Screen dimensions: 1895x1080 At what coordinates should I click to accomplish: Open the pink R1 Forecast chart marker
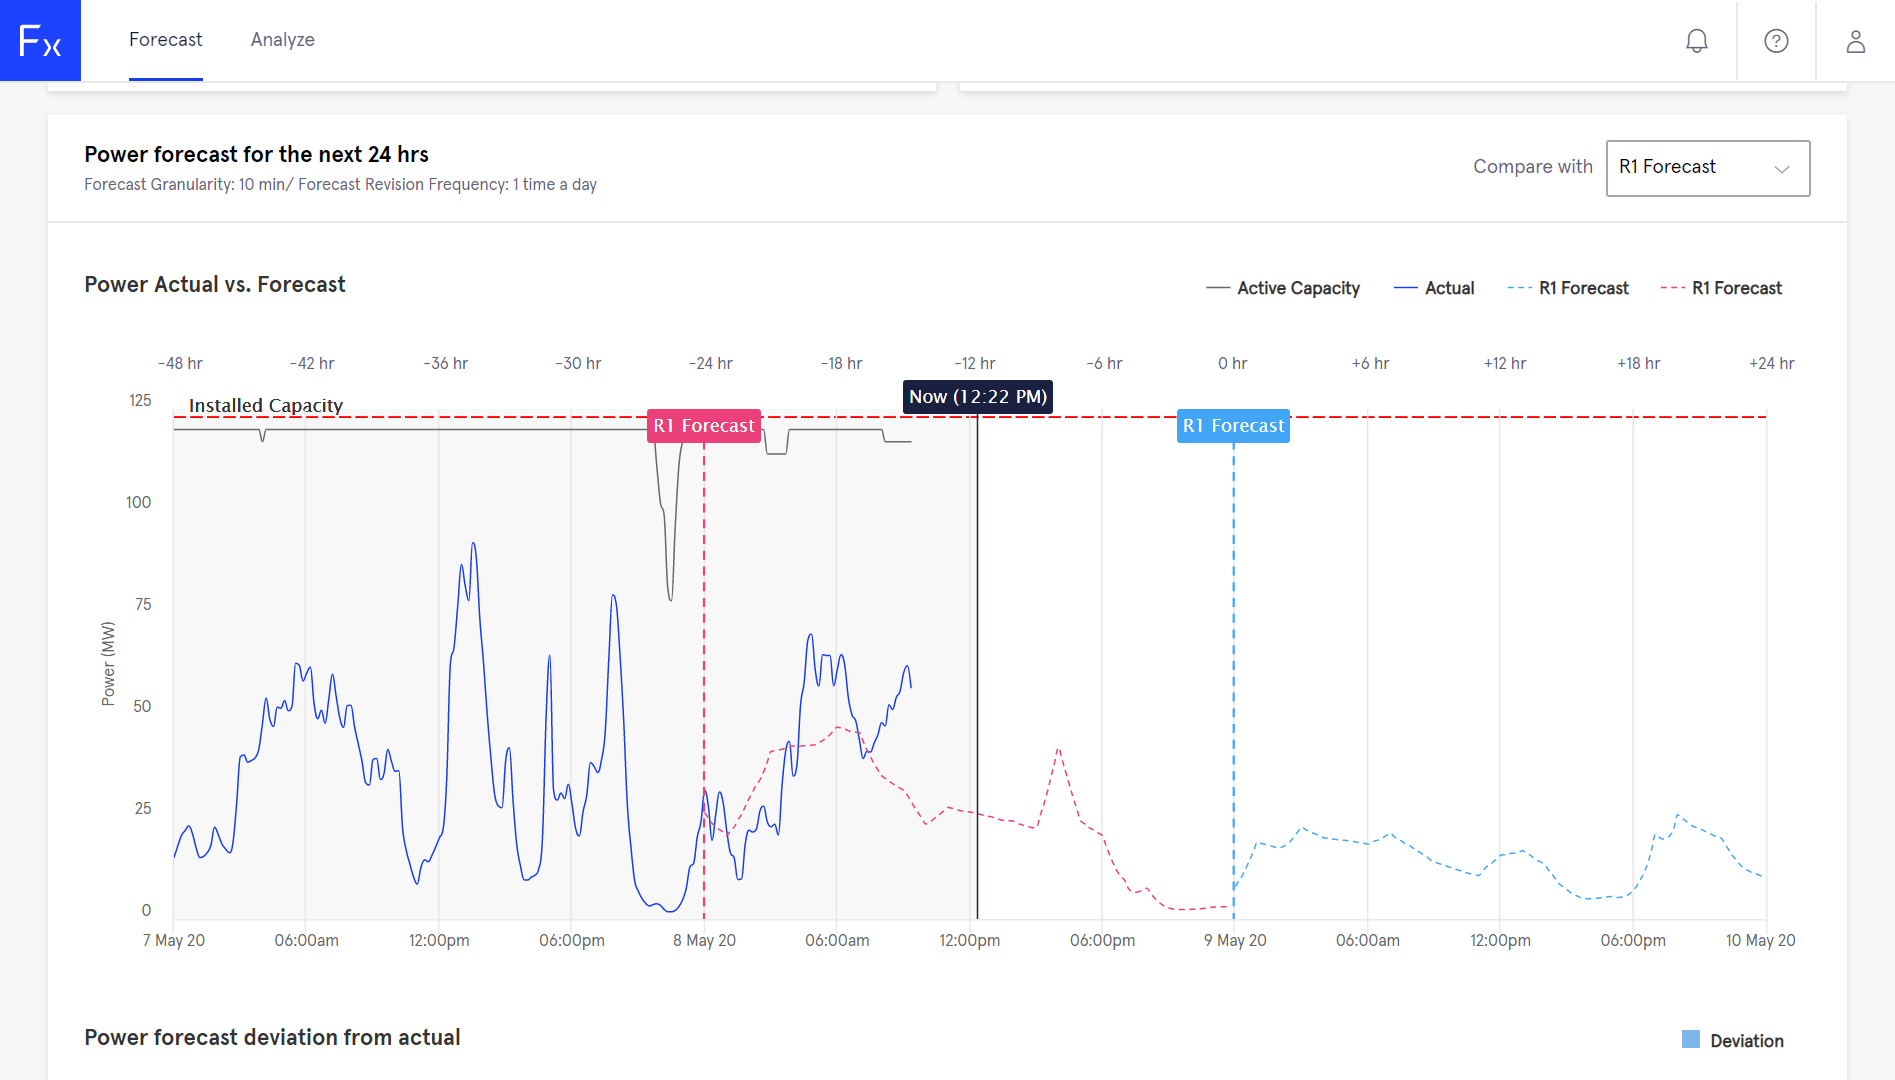tap(704, 425)
